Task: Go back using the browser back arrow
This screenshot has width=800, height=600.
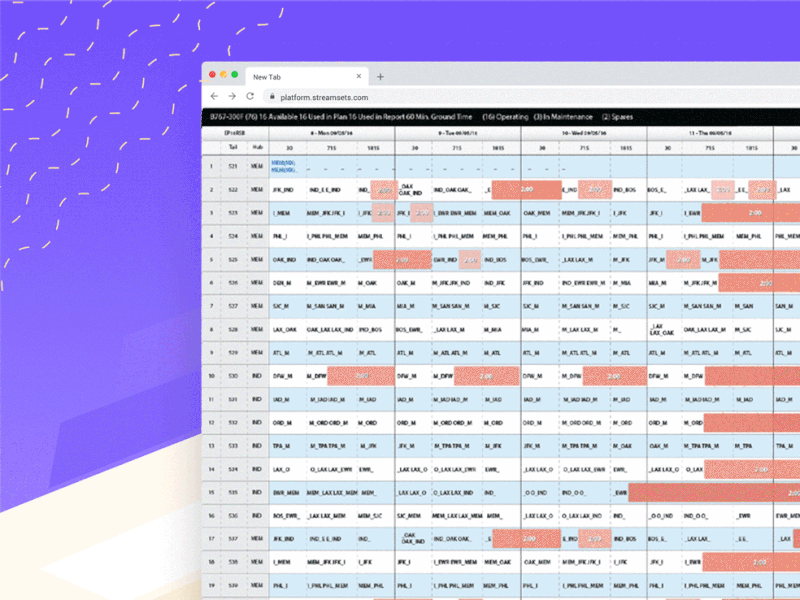Action: pyautogui.click(x=214, y=96)
